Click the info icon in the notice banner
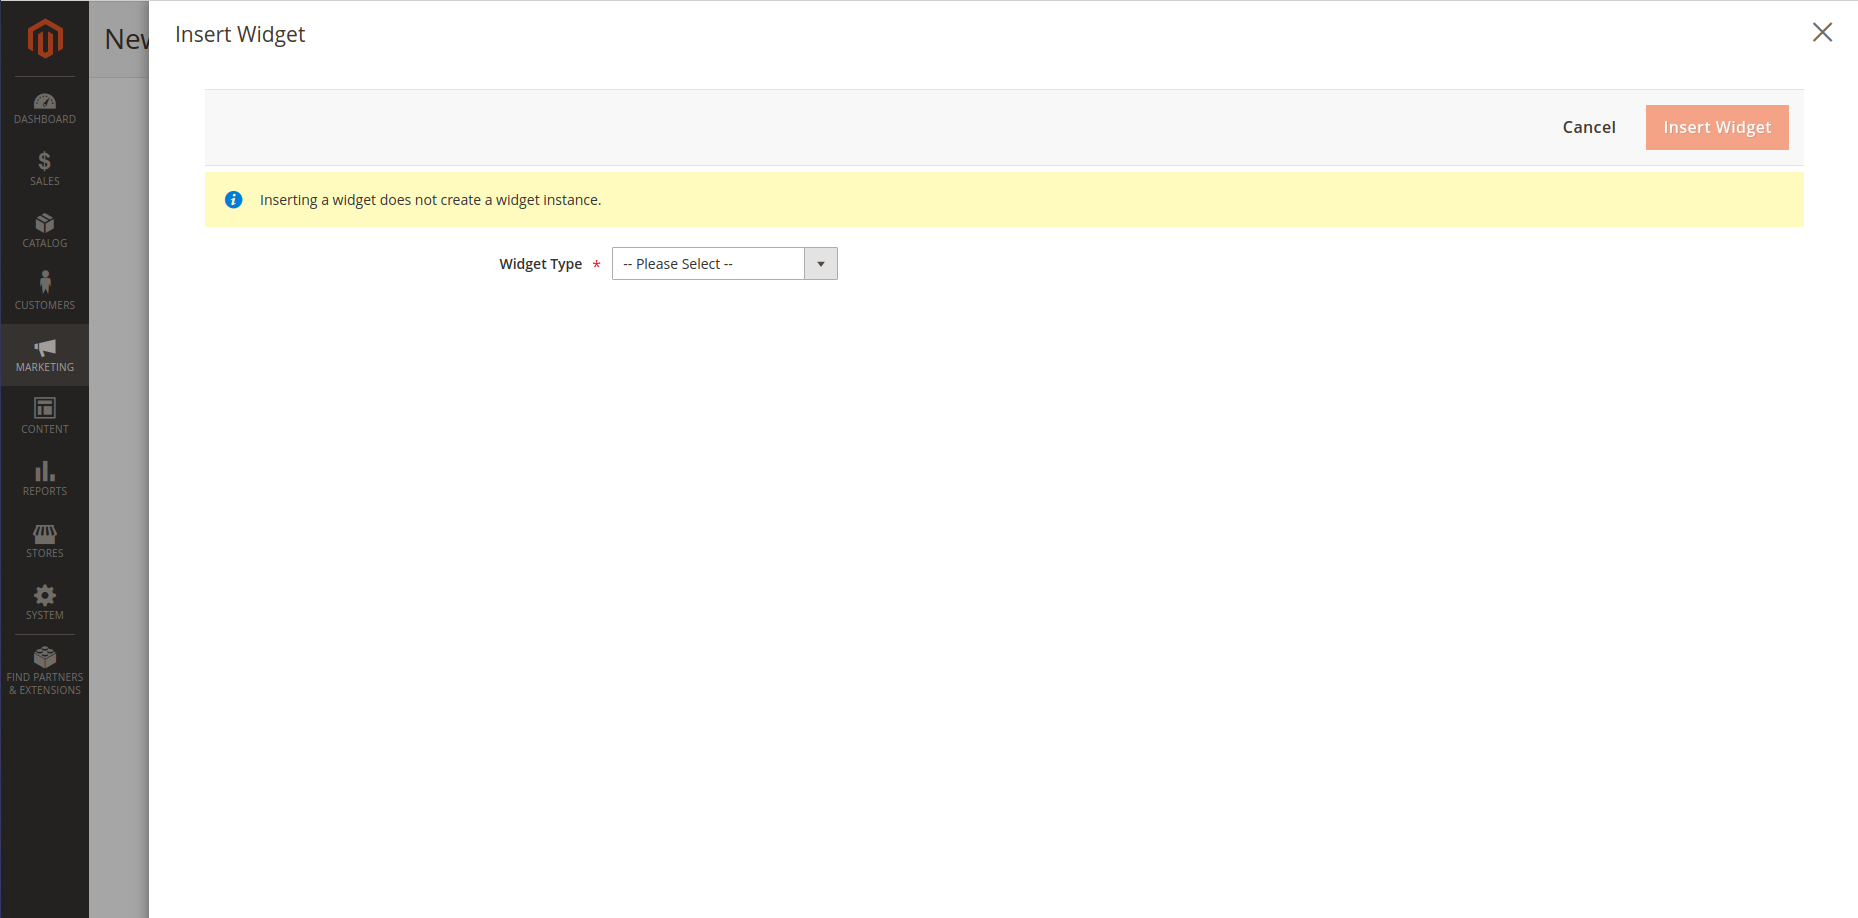Screen dimensions: 1858x918 [x=233, y=199]
